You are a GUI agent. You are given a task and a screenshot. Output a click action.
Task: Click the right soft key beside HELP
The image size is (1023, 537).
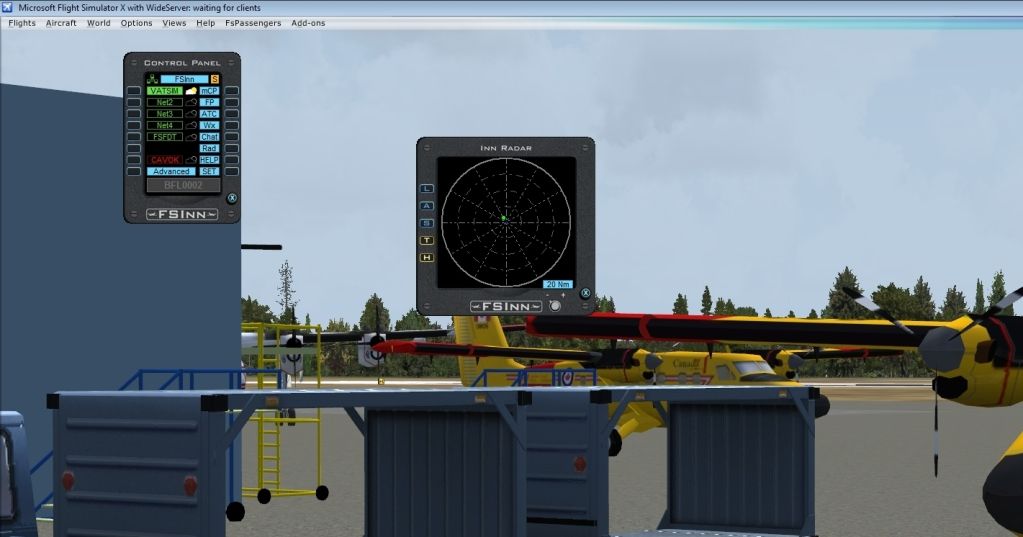tap(232, 160)
